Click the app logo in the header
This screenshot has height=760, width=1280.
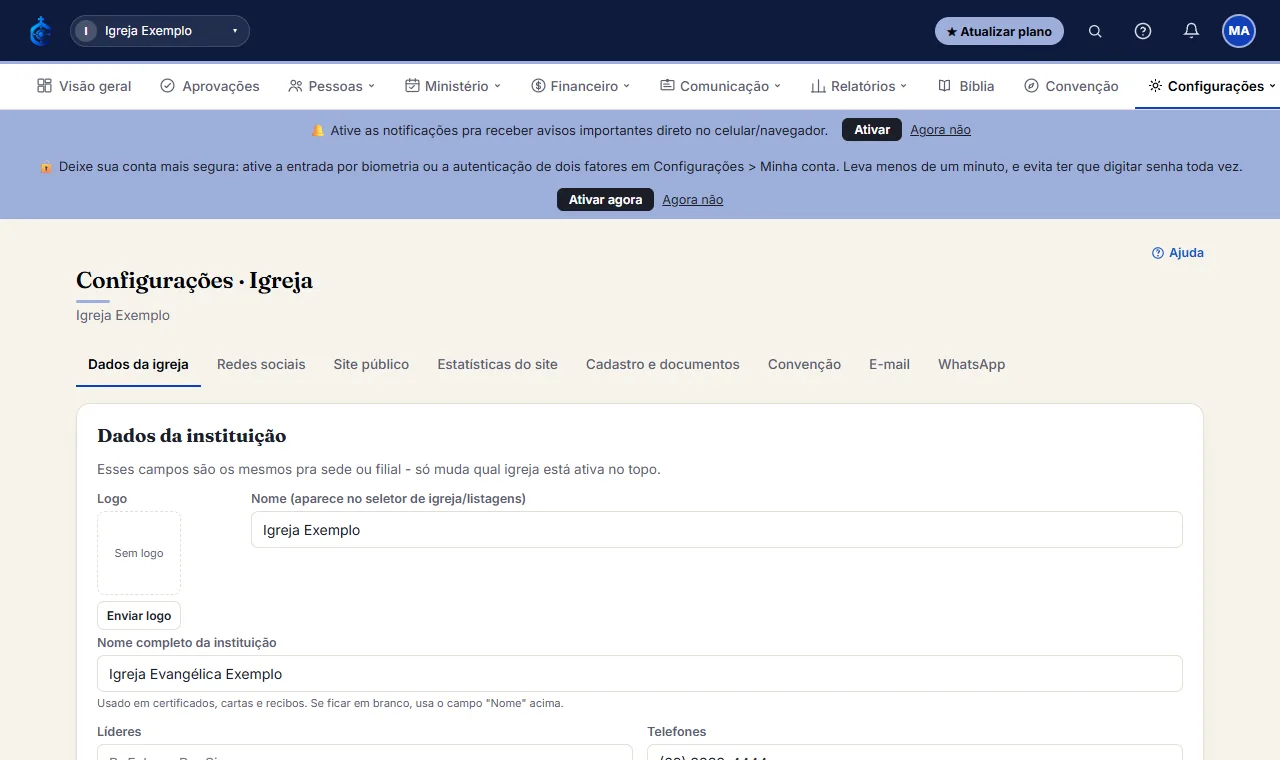coord(40,31)
